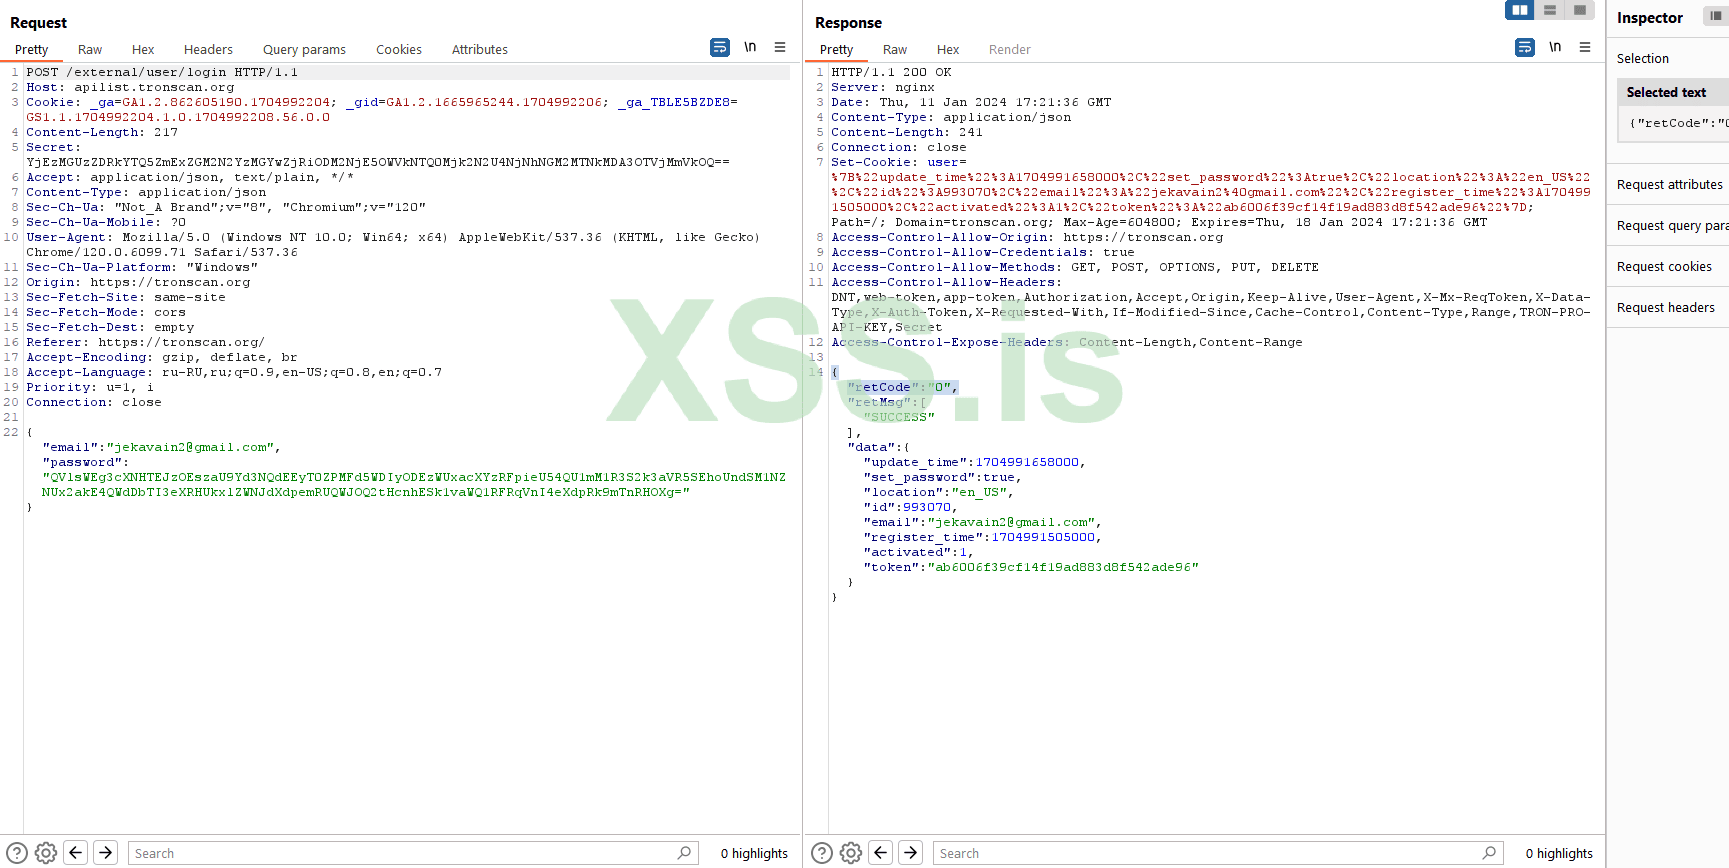The height and width of the screenshot is (868, 1729).
Task: Switch Request view to Hex tab
Action: coord(143,49)
